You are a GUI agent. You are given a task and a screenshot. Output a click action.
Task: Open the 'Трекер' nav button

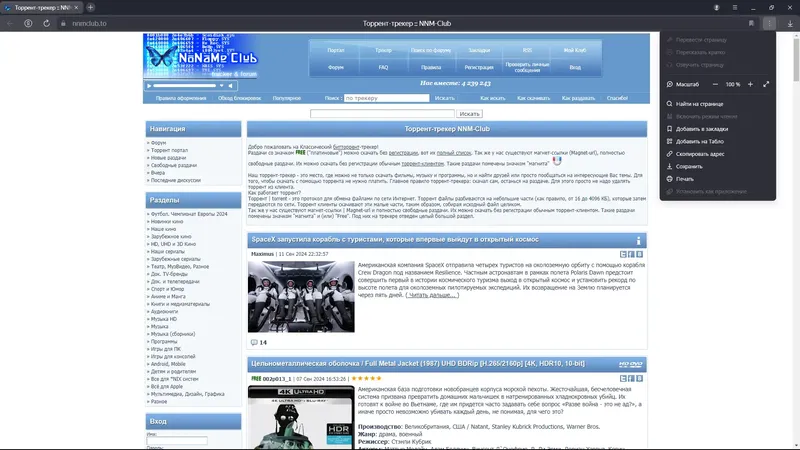pos(383,51)
